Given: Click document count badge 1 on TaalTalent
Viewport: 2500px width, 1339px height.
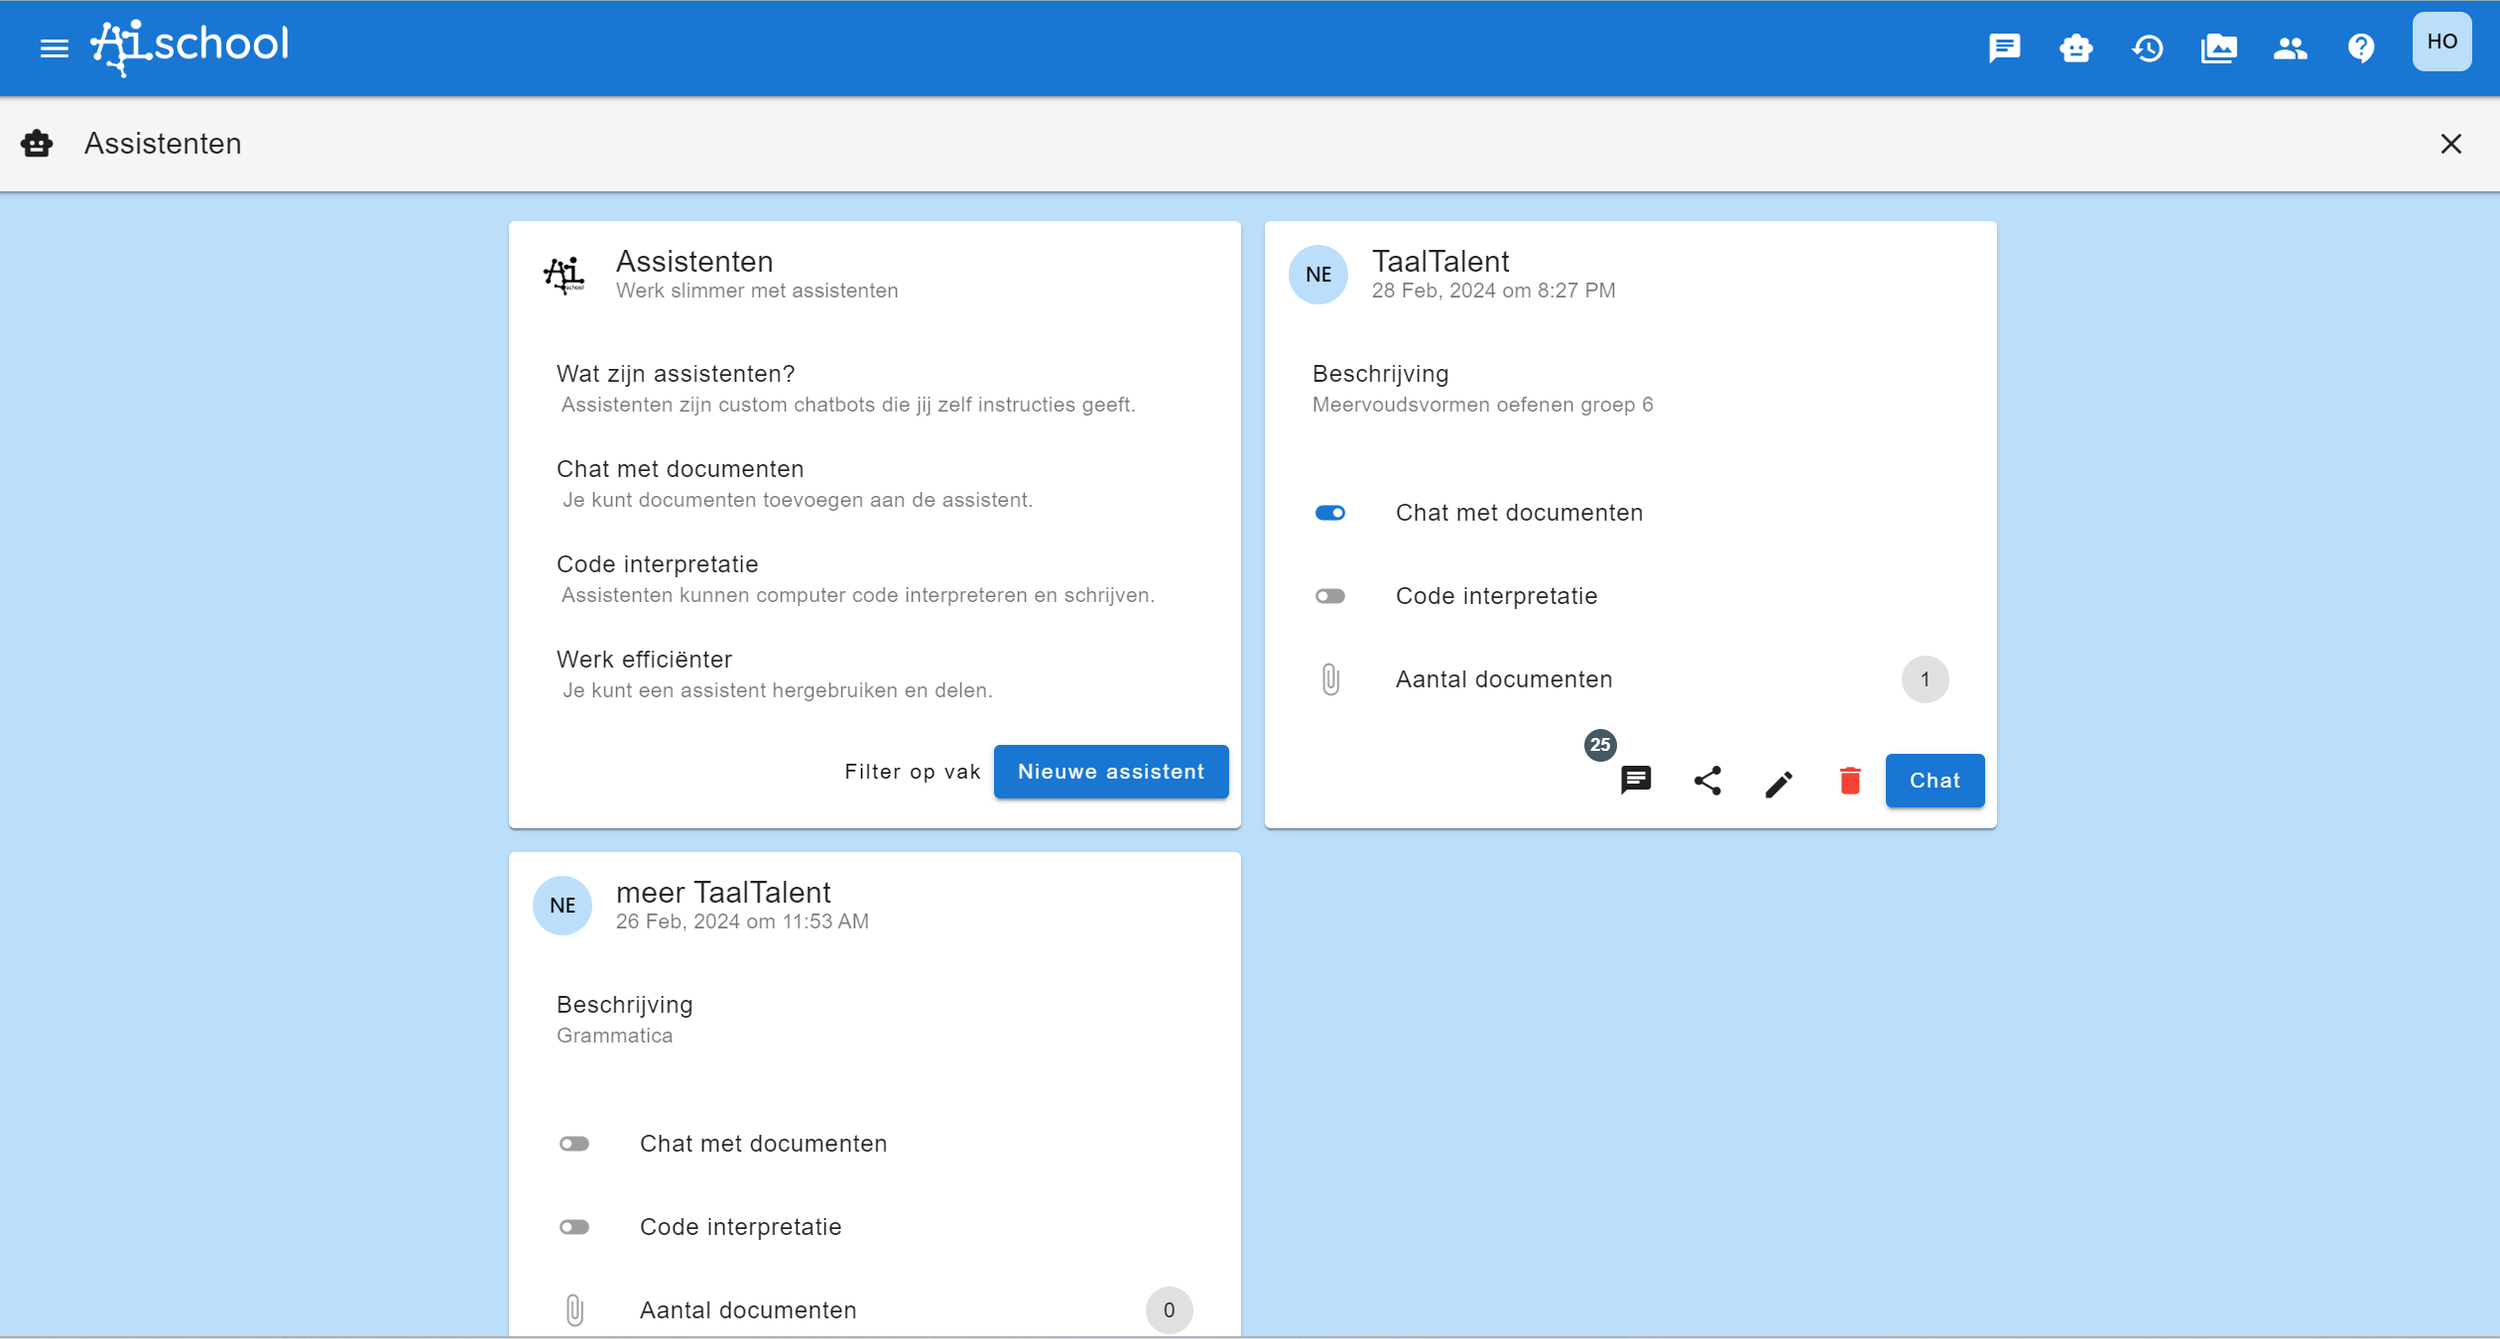Looking at the screenshot, I should click(1925, 680).
